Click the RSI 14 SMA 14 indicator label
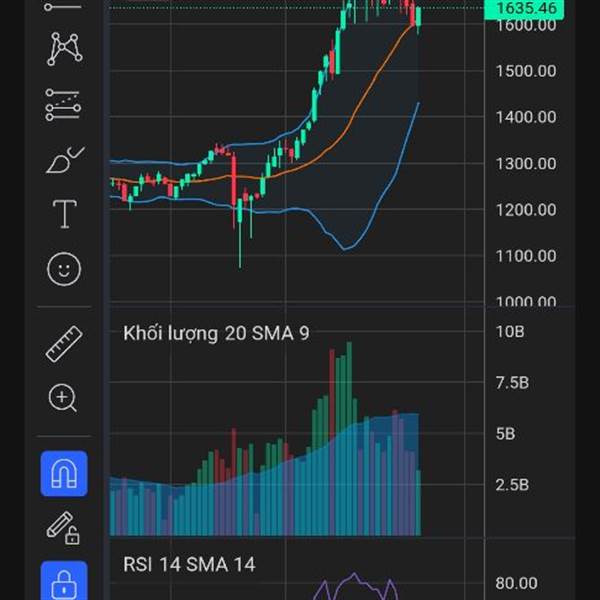600x600 pixels. pyautogui.click(x=189, y=564)
